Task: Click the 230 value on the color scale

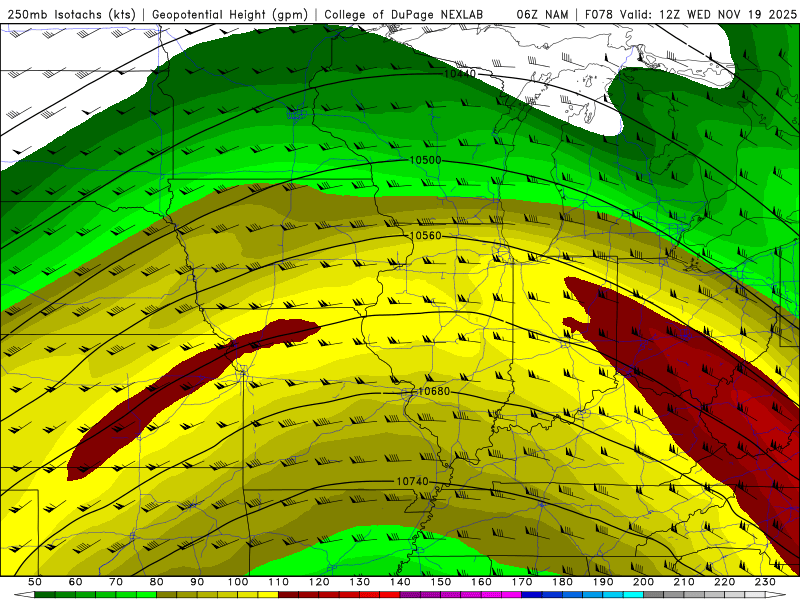Action: [x=765, y=582]
